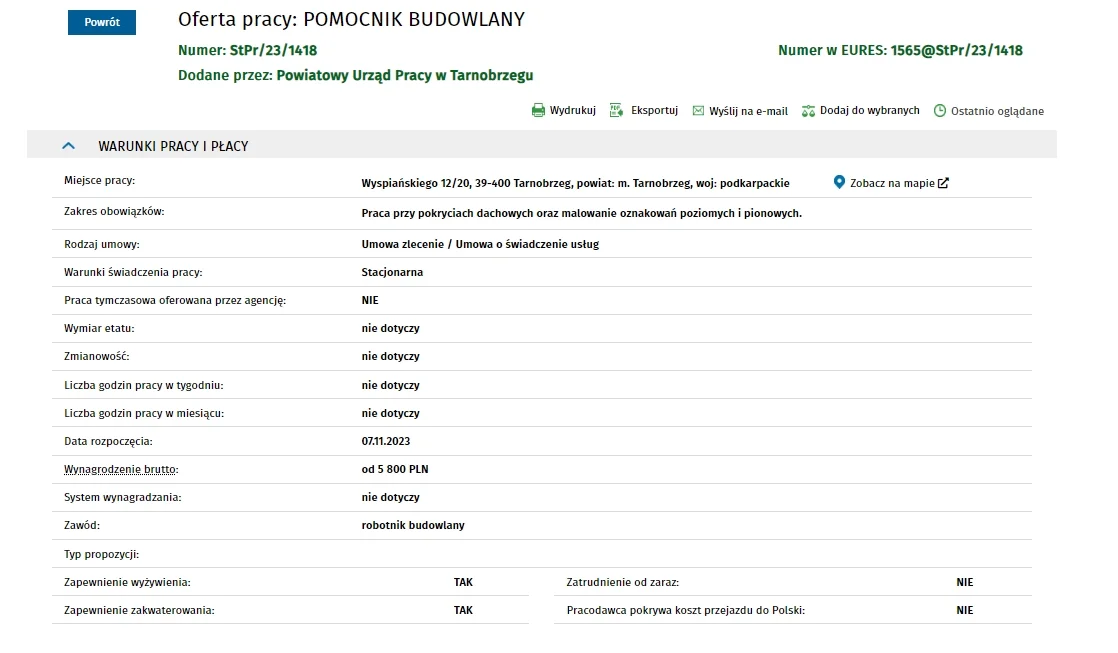Click the external link icon after Zobacz na mapie
Image resolution: width=1118 pixels, height=653 pixels.
(x=943, y=183)
